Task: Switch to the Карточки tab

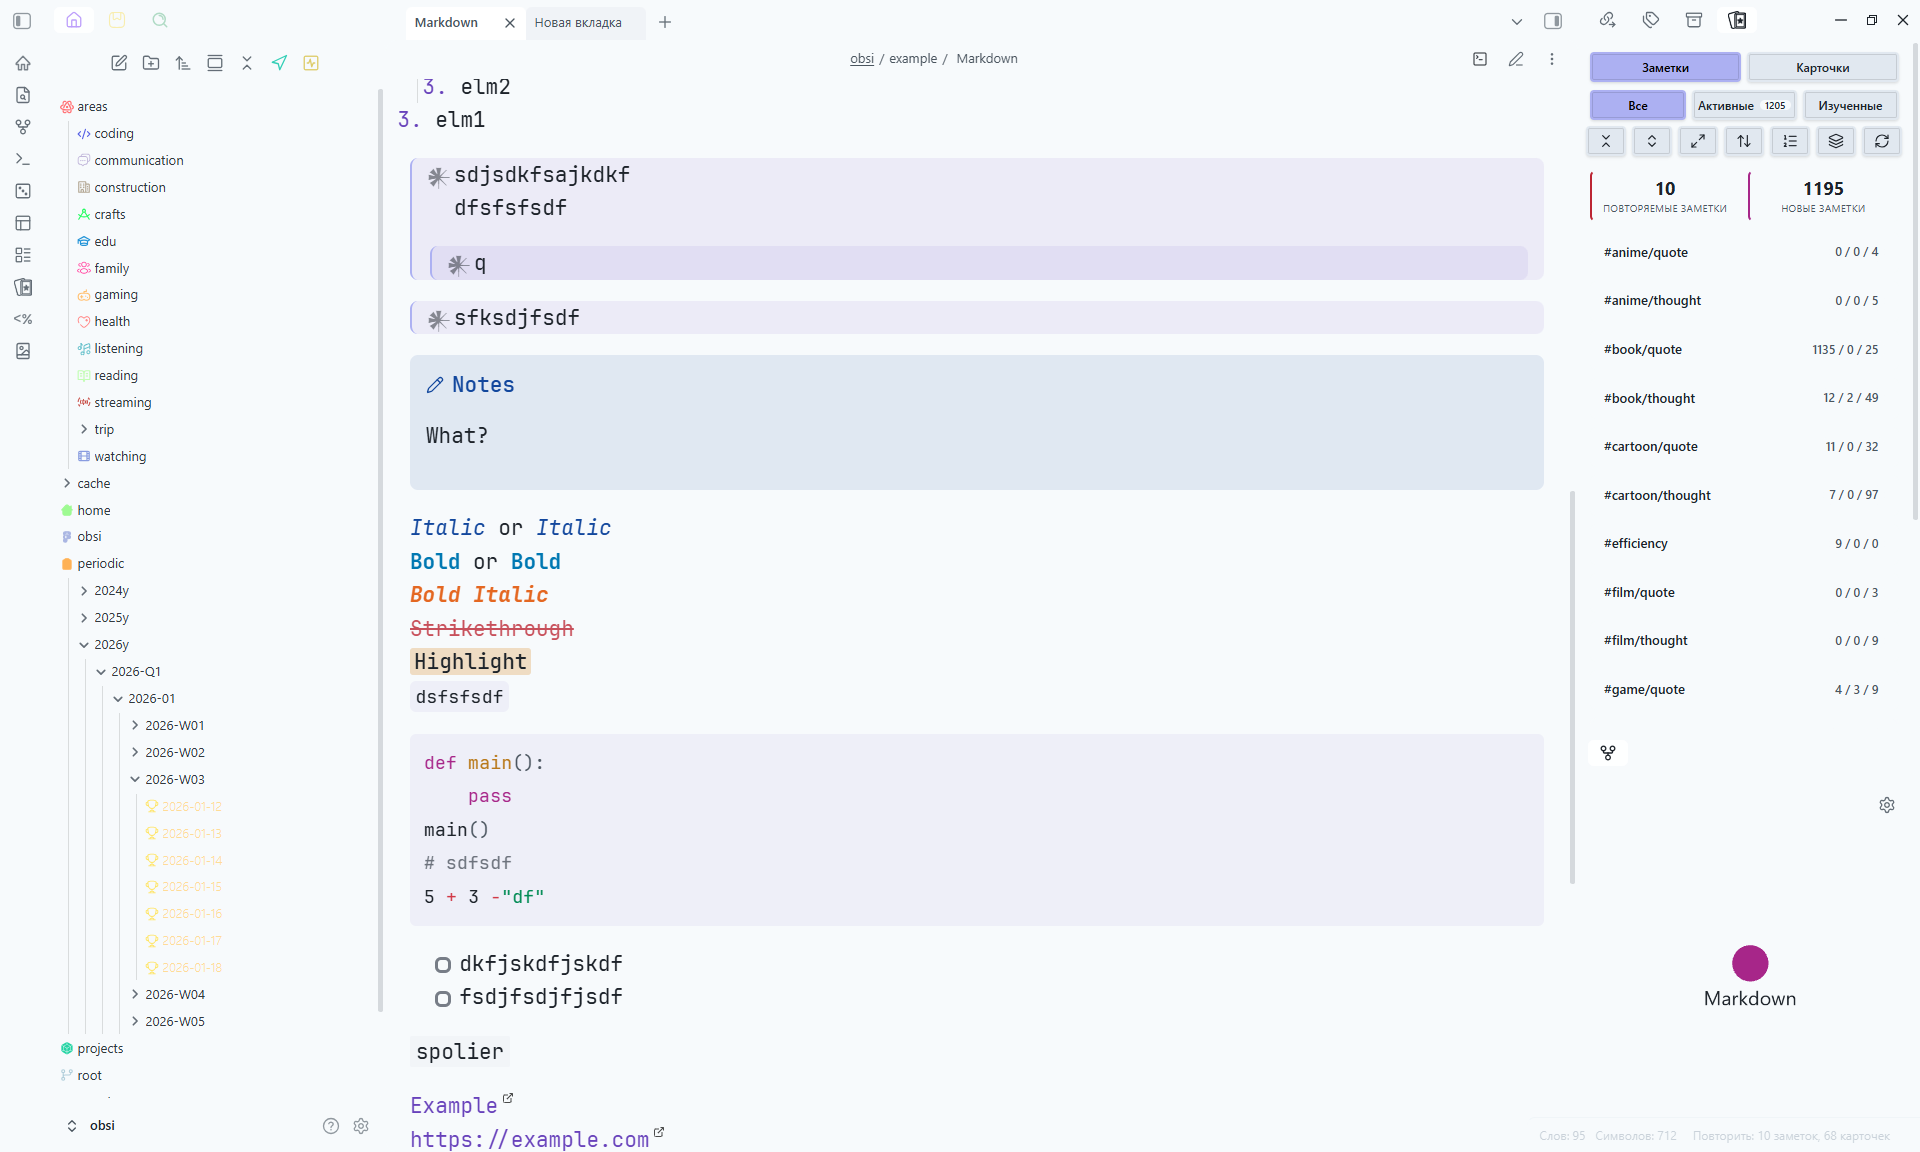Action: point(1822,68)
